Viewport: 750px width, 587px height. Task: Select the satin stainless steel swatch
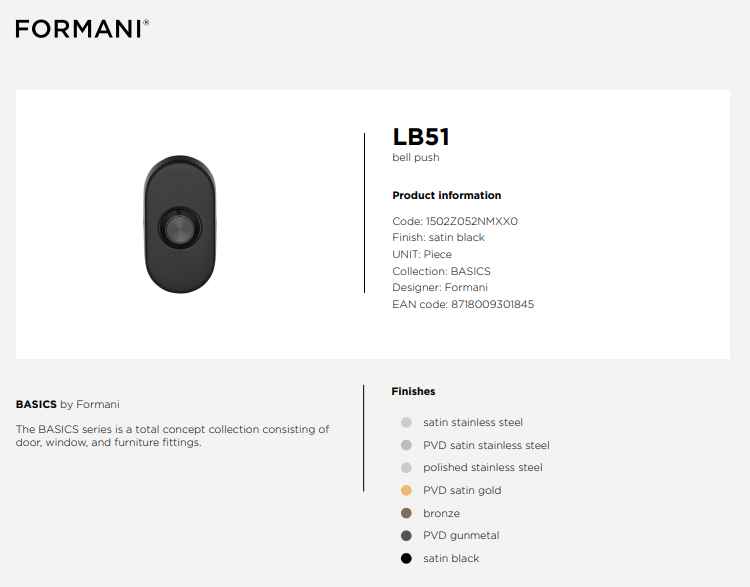[406, 422]
